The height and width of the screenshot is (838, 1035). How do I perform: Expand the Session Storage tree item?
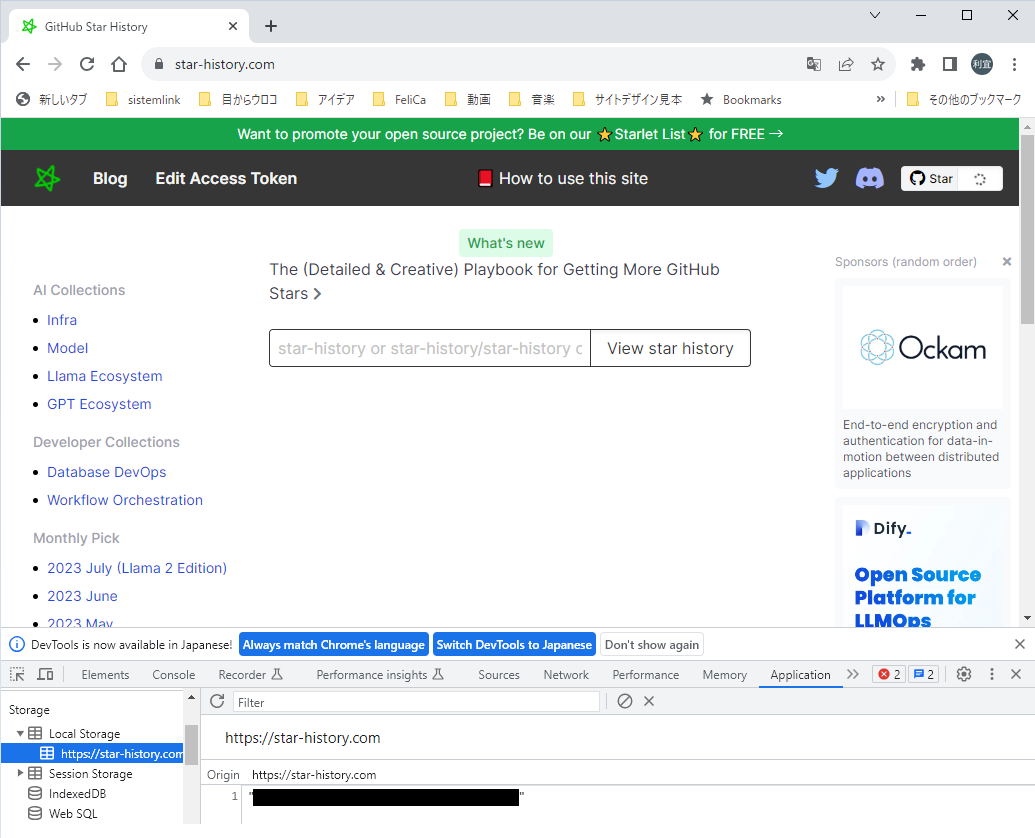pos(20,773)
